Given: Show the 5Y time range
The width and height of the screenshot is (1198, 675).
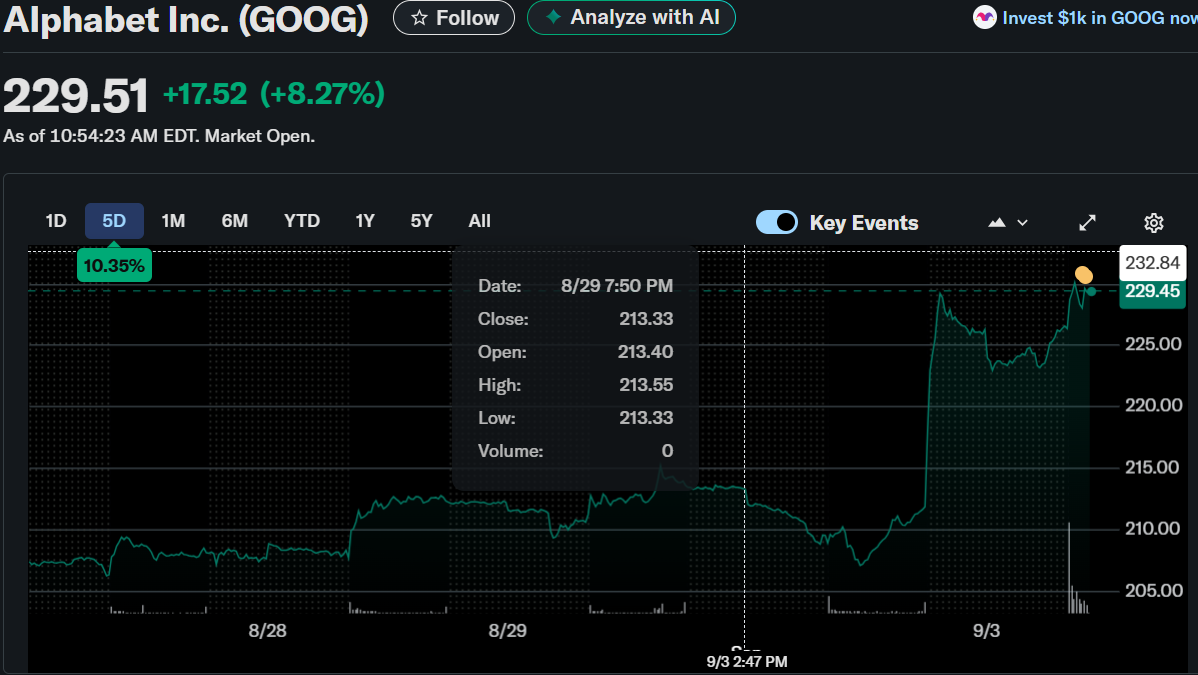Looking at the screenshot, I should (x=422, y=221).
